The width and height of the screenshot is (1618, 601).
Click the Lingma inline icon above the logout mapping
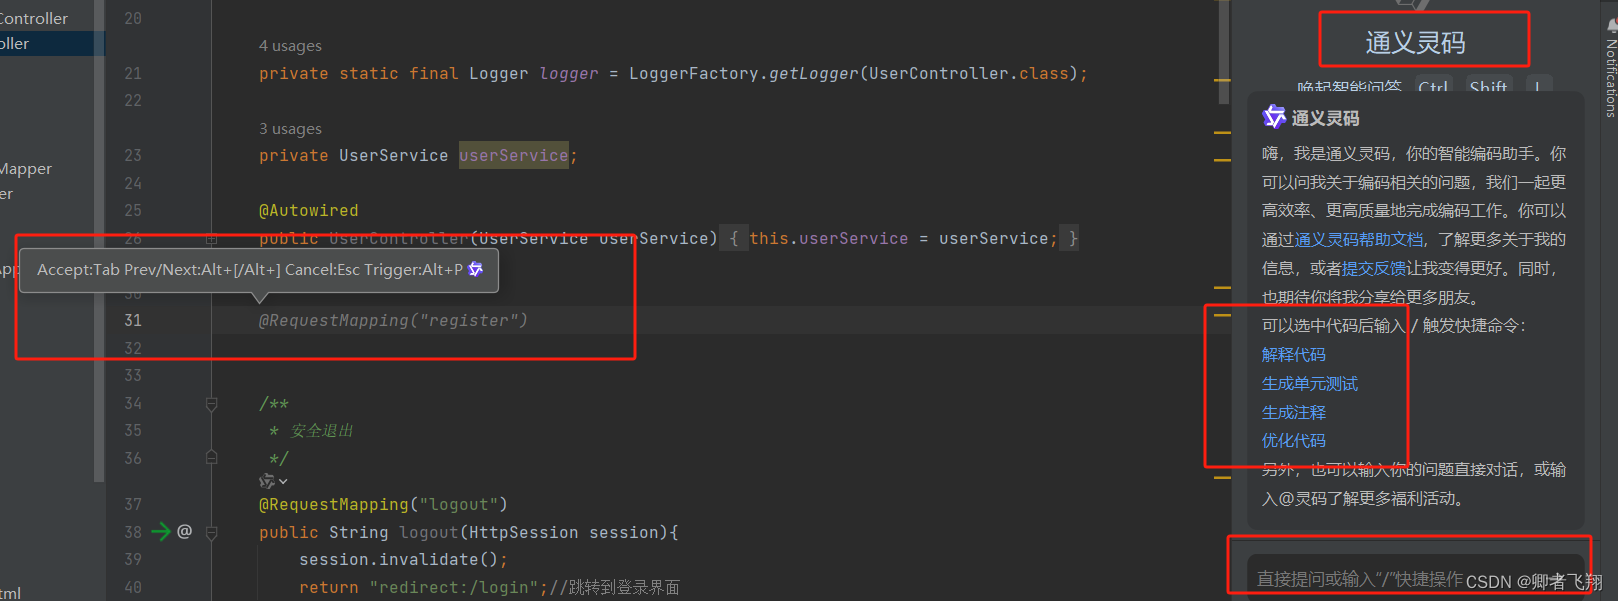tap(267, 481)
